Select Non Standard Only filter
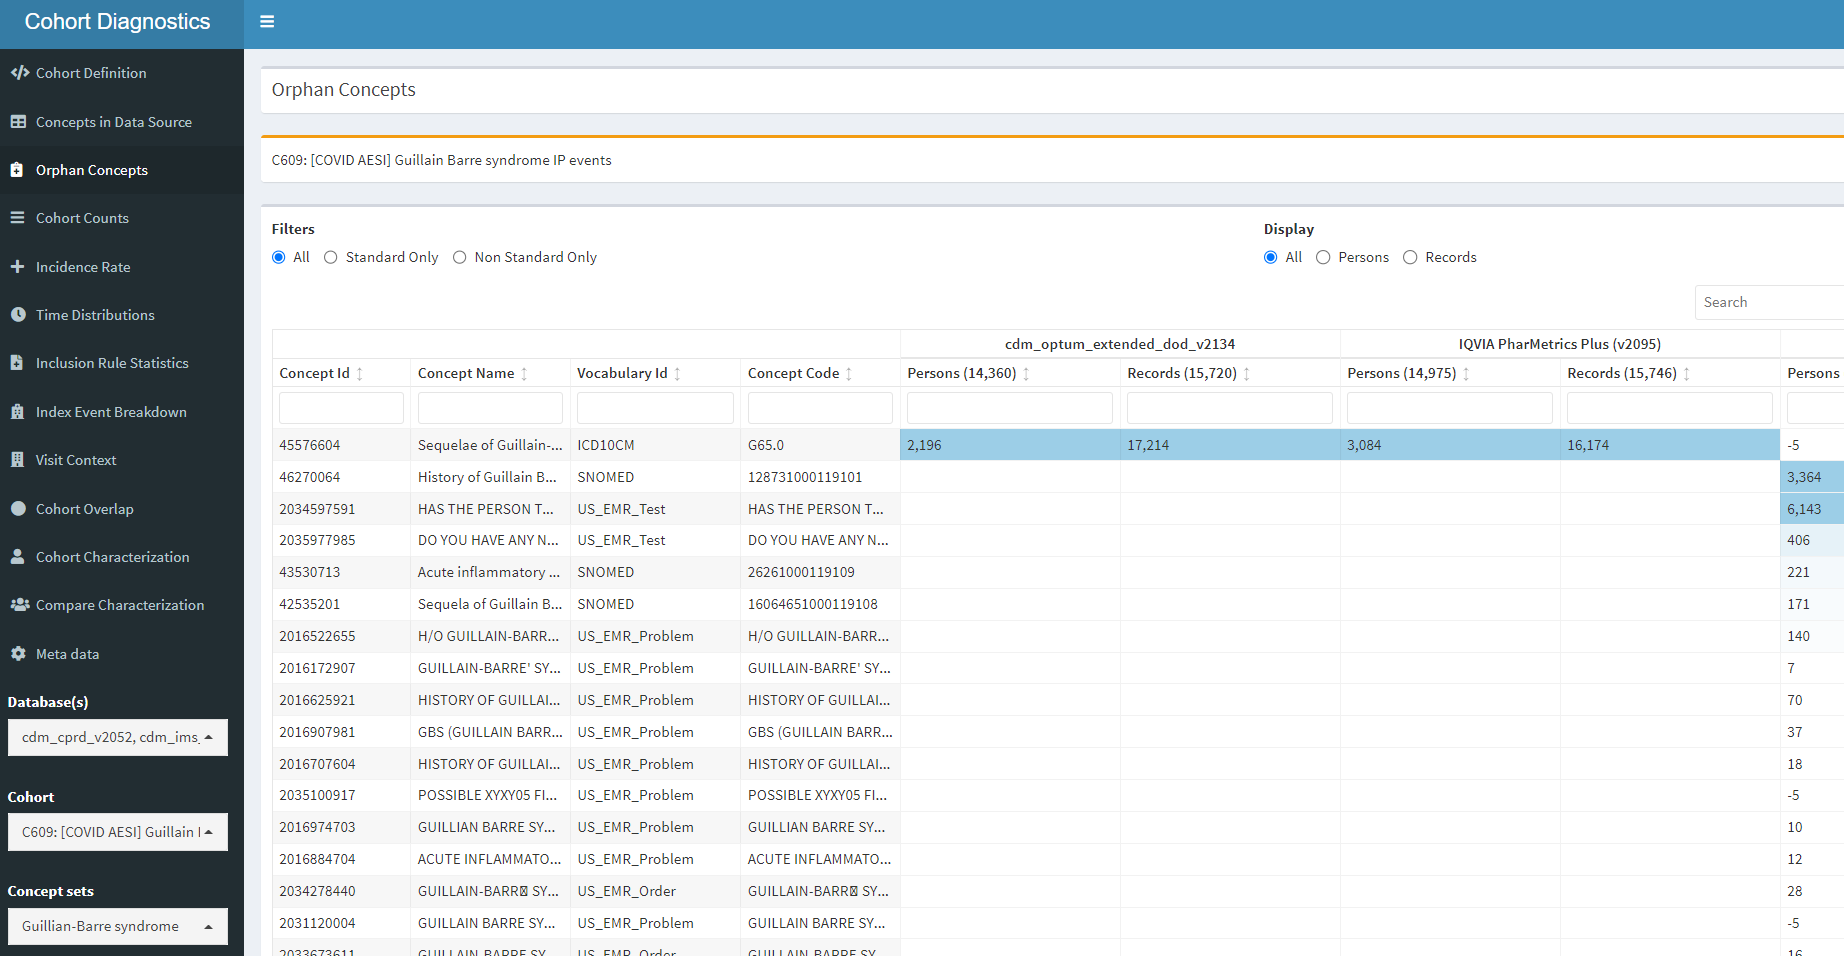 [460, 257]
